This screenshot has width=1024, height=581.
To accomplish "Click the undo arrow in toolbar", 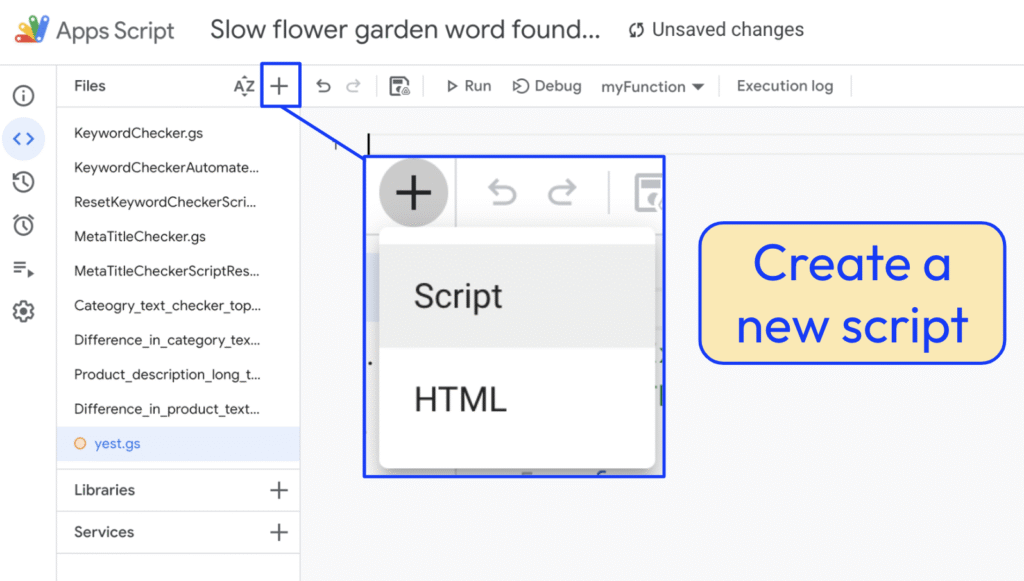I will pyautogui.click(x=323, y=86).
